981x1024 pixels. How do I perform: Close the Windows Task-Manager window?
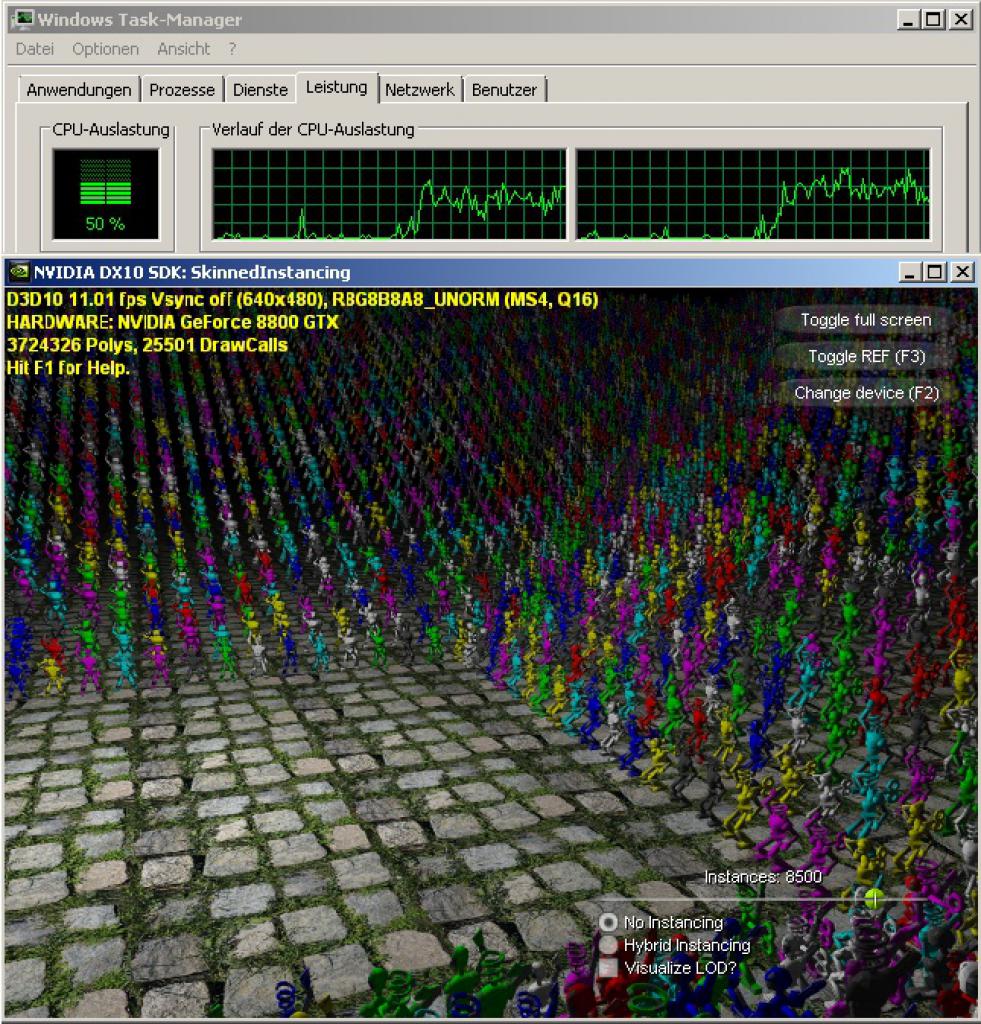tap(961, 20)
